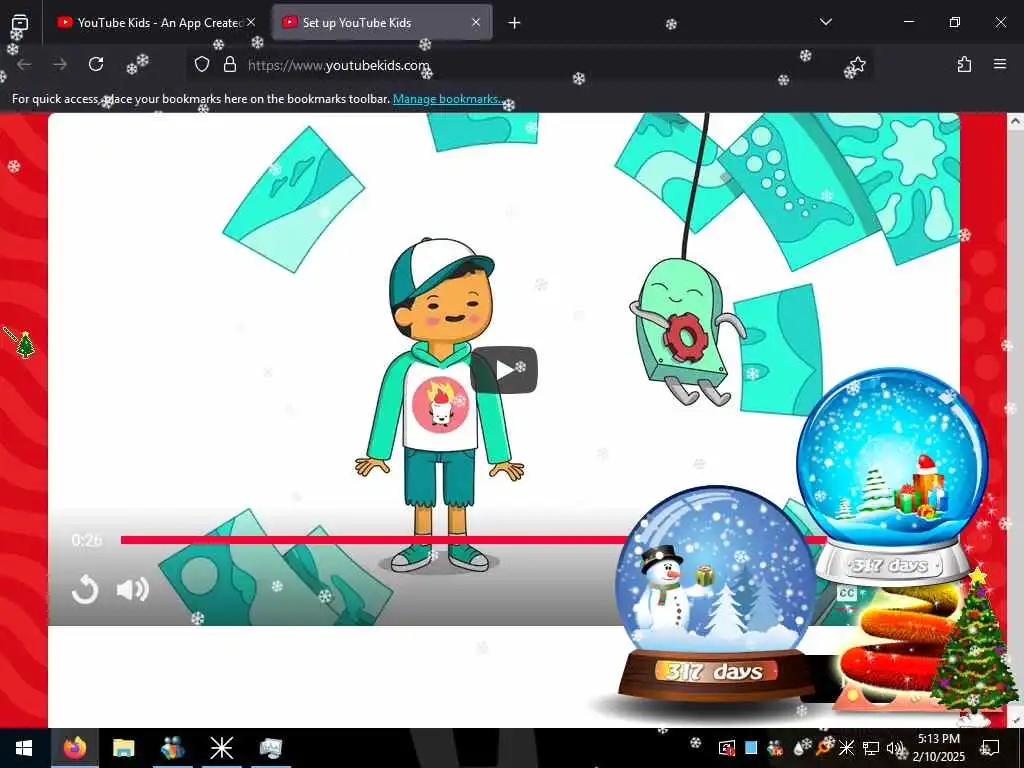Open File Explorer from the taskbar
The image size is (1024, 768).
pos(123,748)
